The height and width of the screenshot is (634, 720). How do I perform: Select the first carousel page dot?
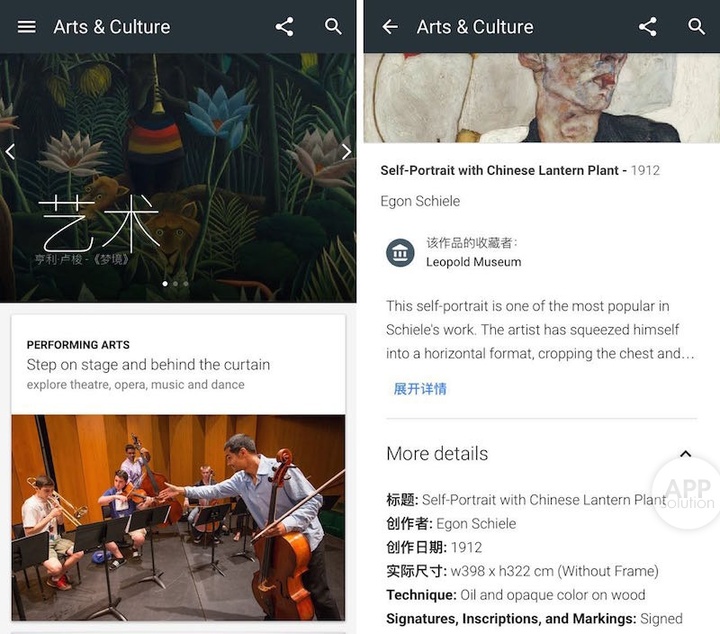[x=165, y=284]
